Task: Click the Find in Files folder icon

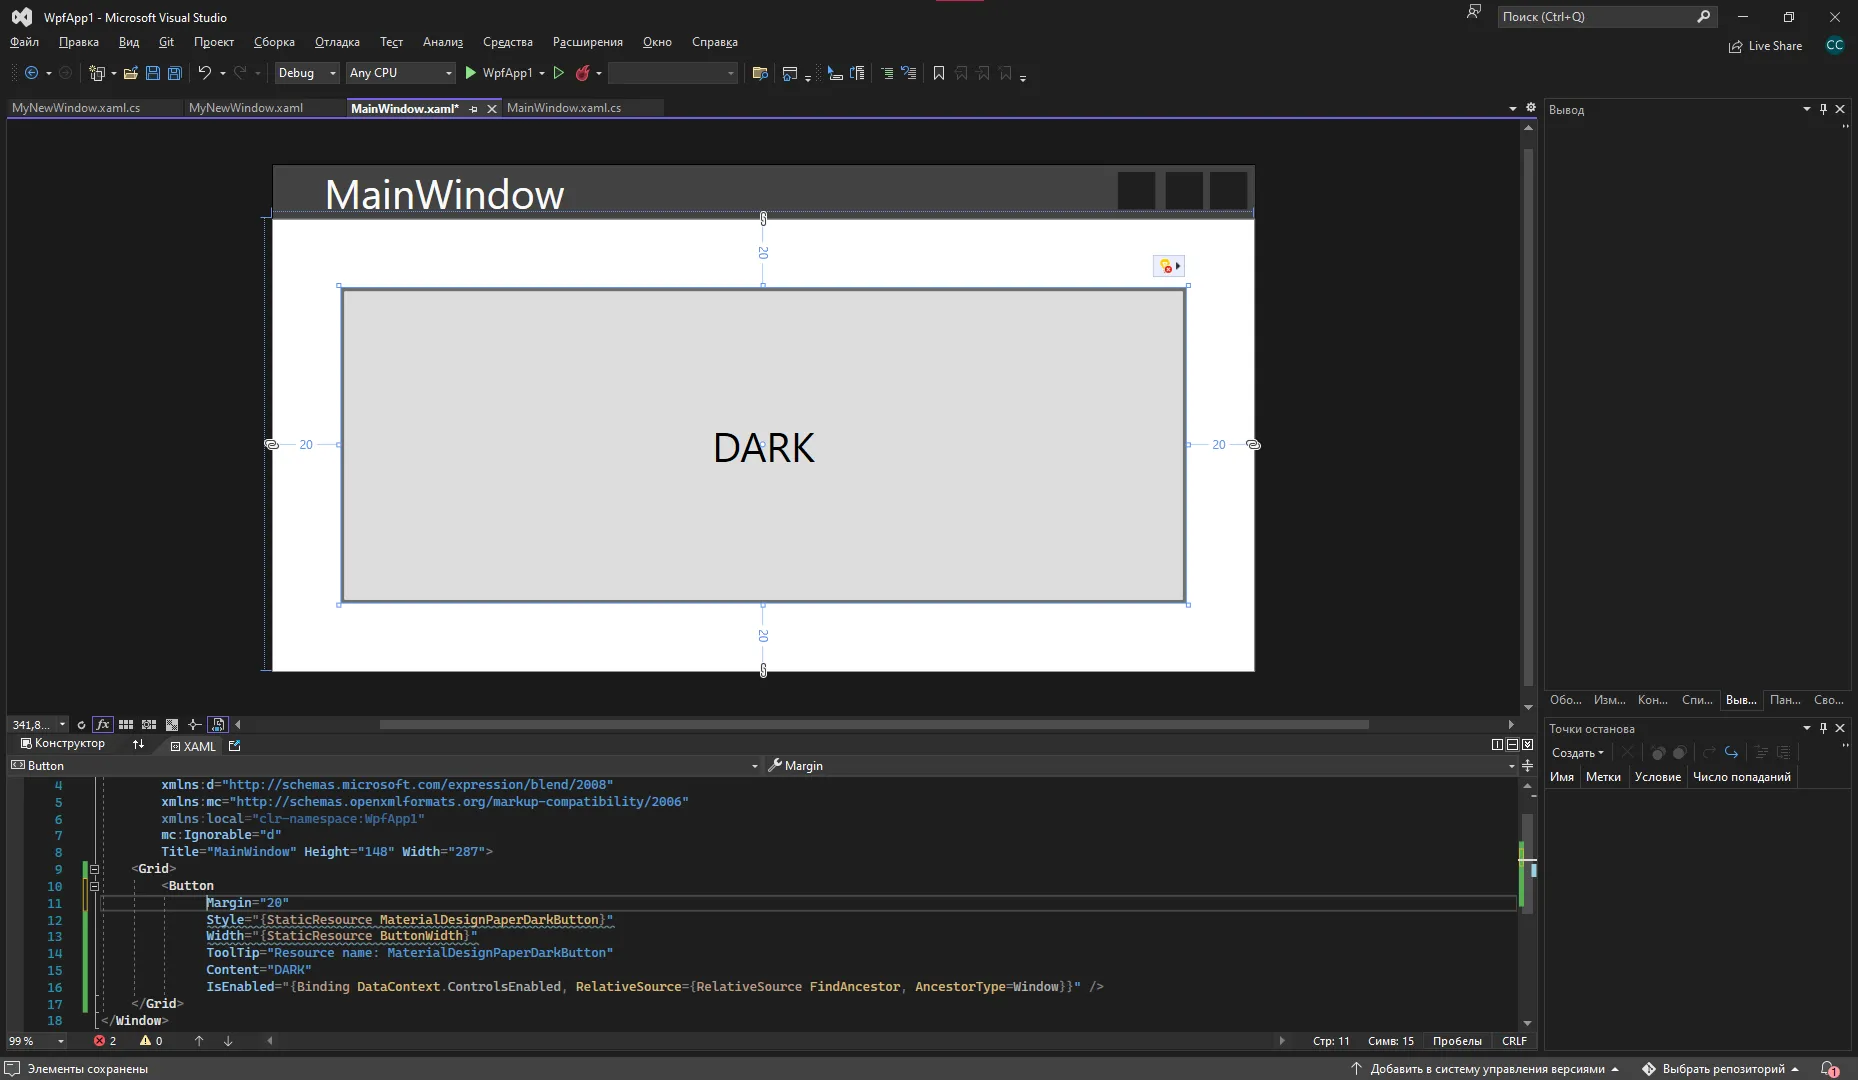Action: point(760,73)
